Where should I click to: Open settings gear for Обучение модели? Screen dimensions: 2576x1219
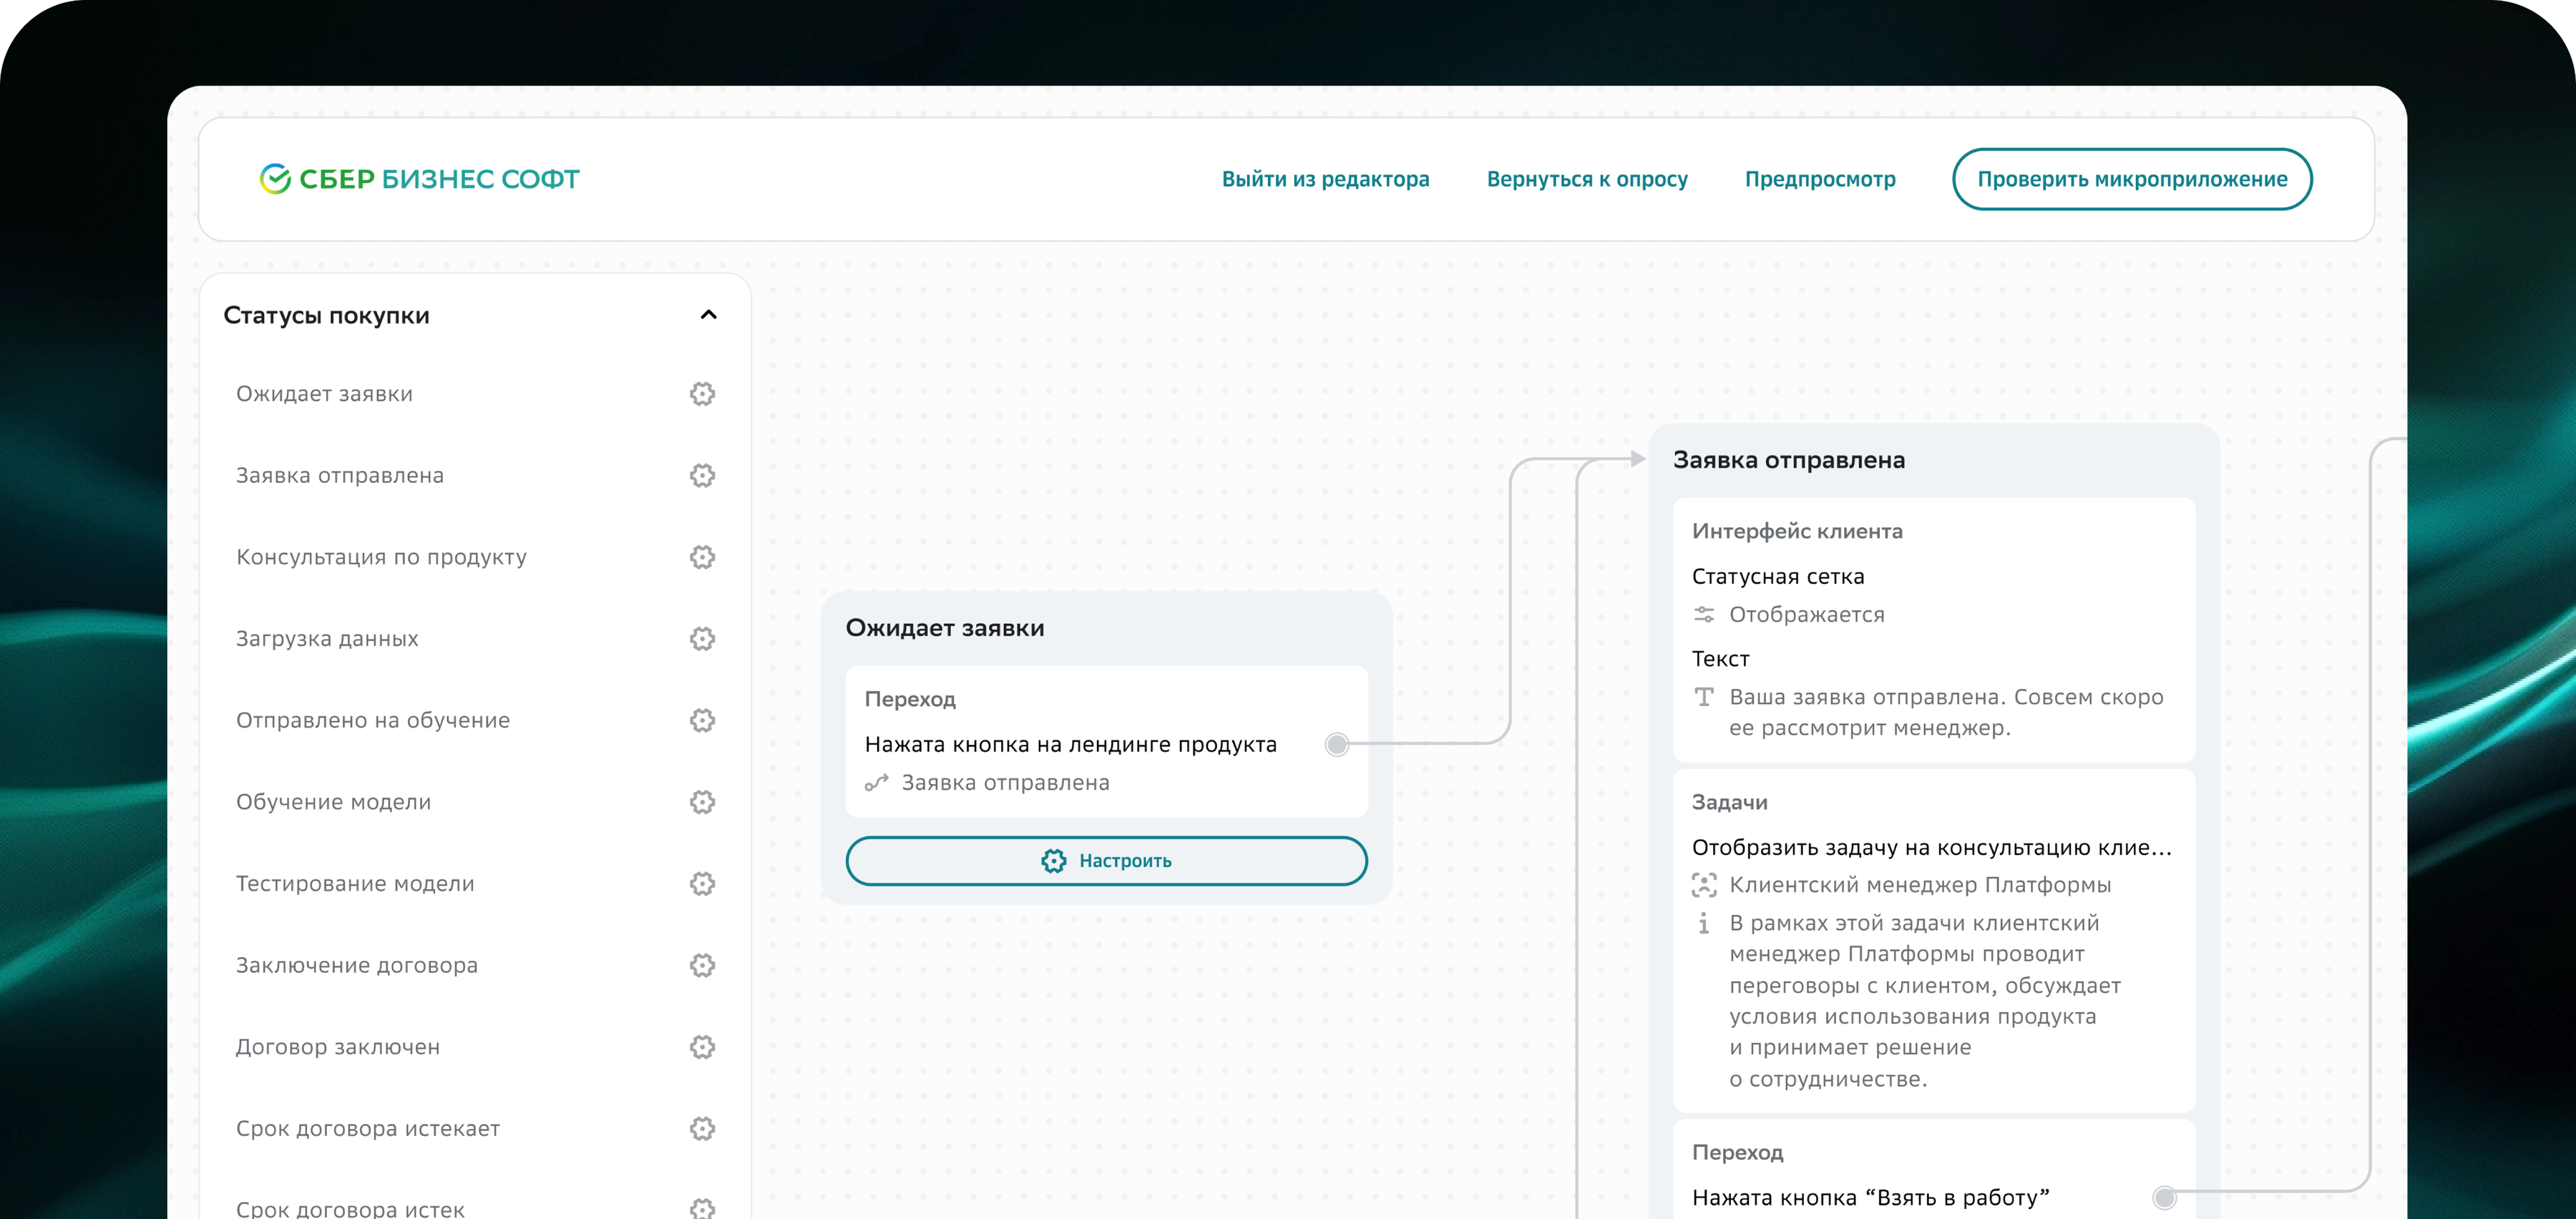tap(702, 802)
